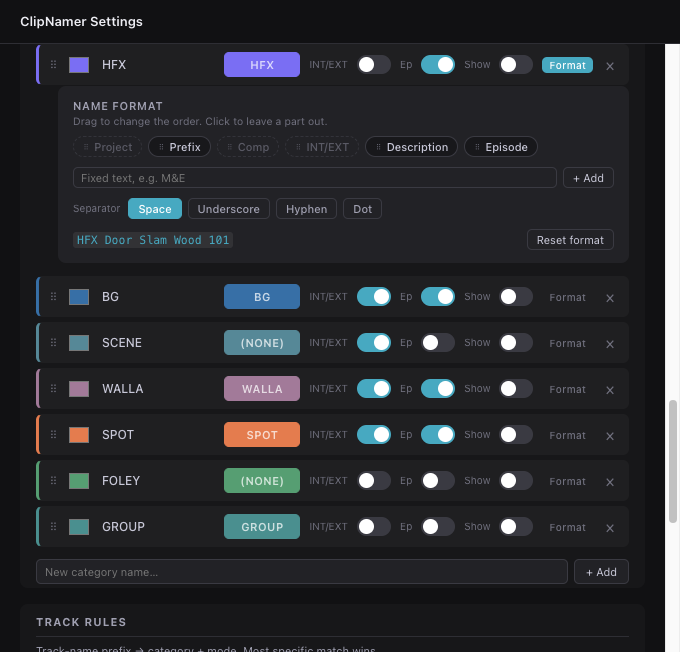
Task: Expand the Format panel for FOLEY
Action: coord(567,481)
